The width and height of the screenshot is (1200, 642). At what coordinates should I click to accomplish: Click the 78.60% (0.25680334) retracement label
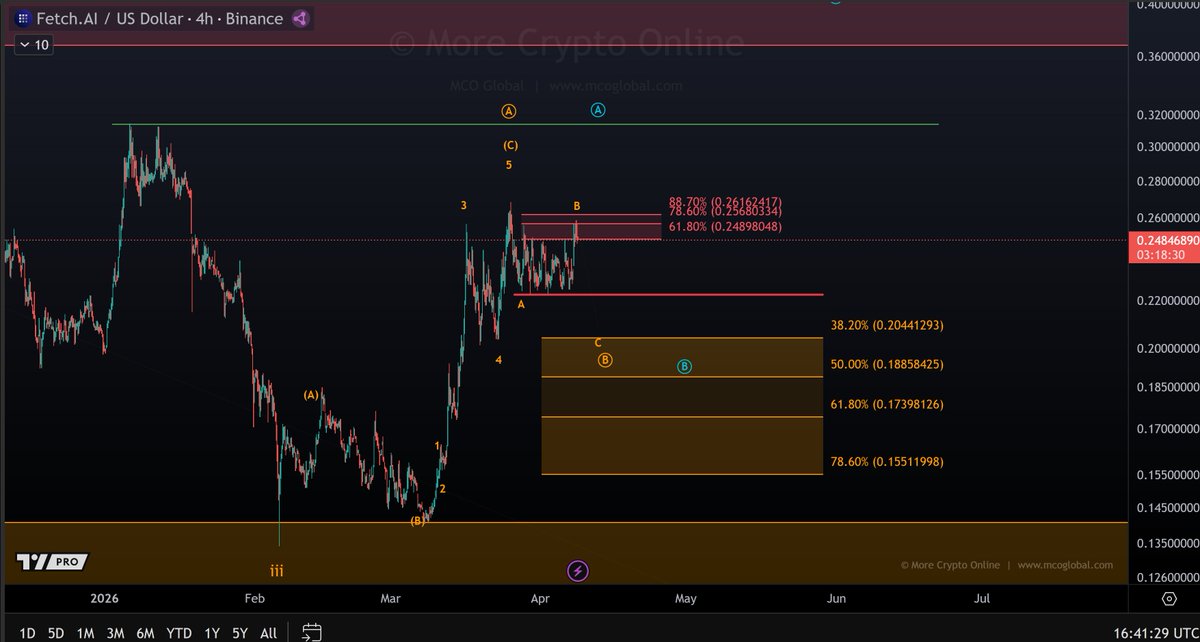[725, 211]
